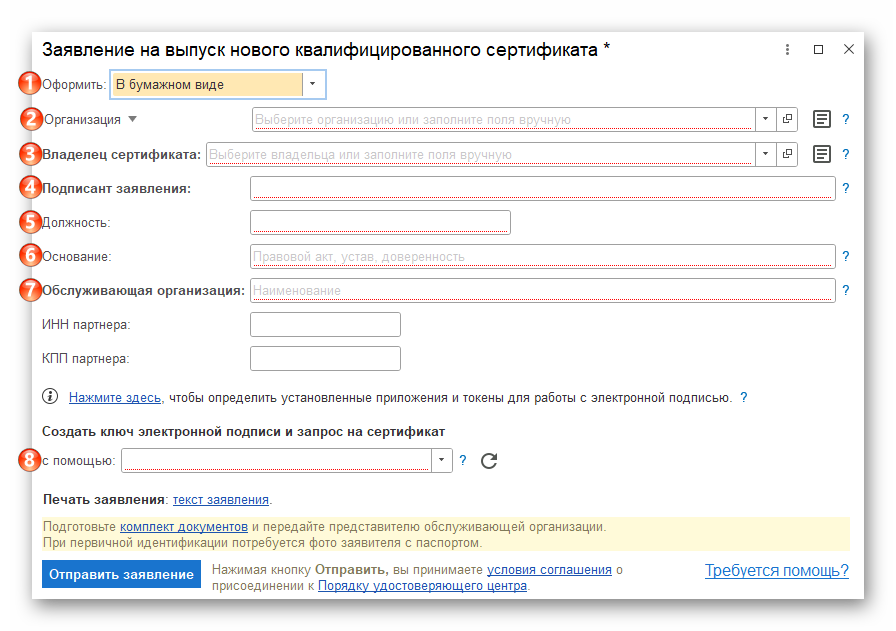Open the Оформить dropdown

313,84
